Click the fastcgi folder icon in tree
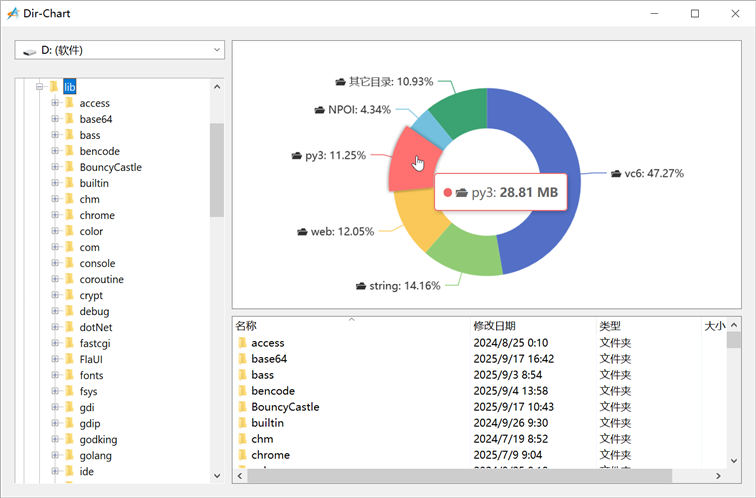The width and height of the screenshot is (756, 498). [69, 343]
